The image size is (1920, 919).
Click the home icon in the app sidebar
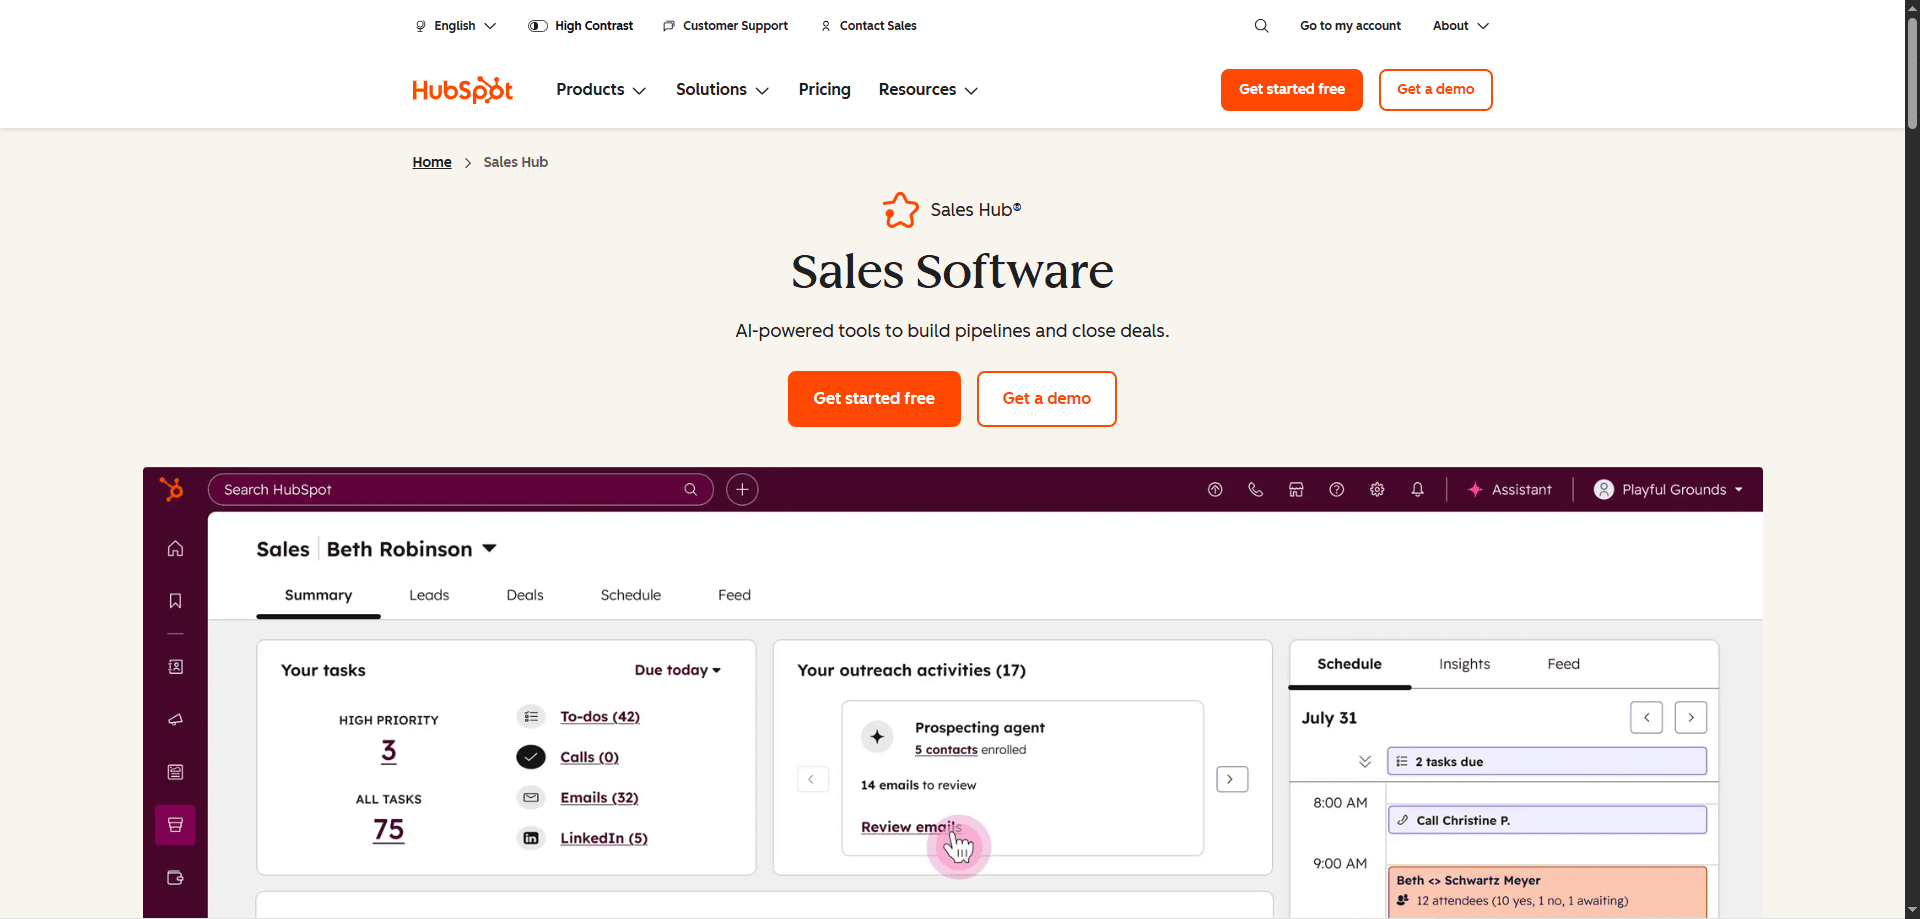(x=175, y=548)
